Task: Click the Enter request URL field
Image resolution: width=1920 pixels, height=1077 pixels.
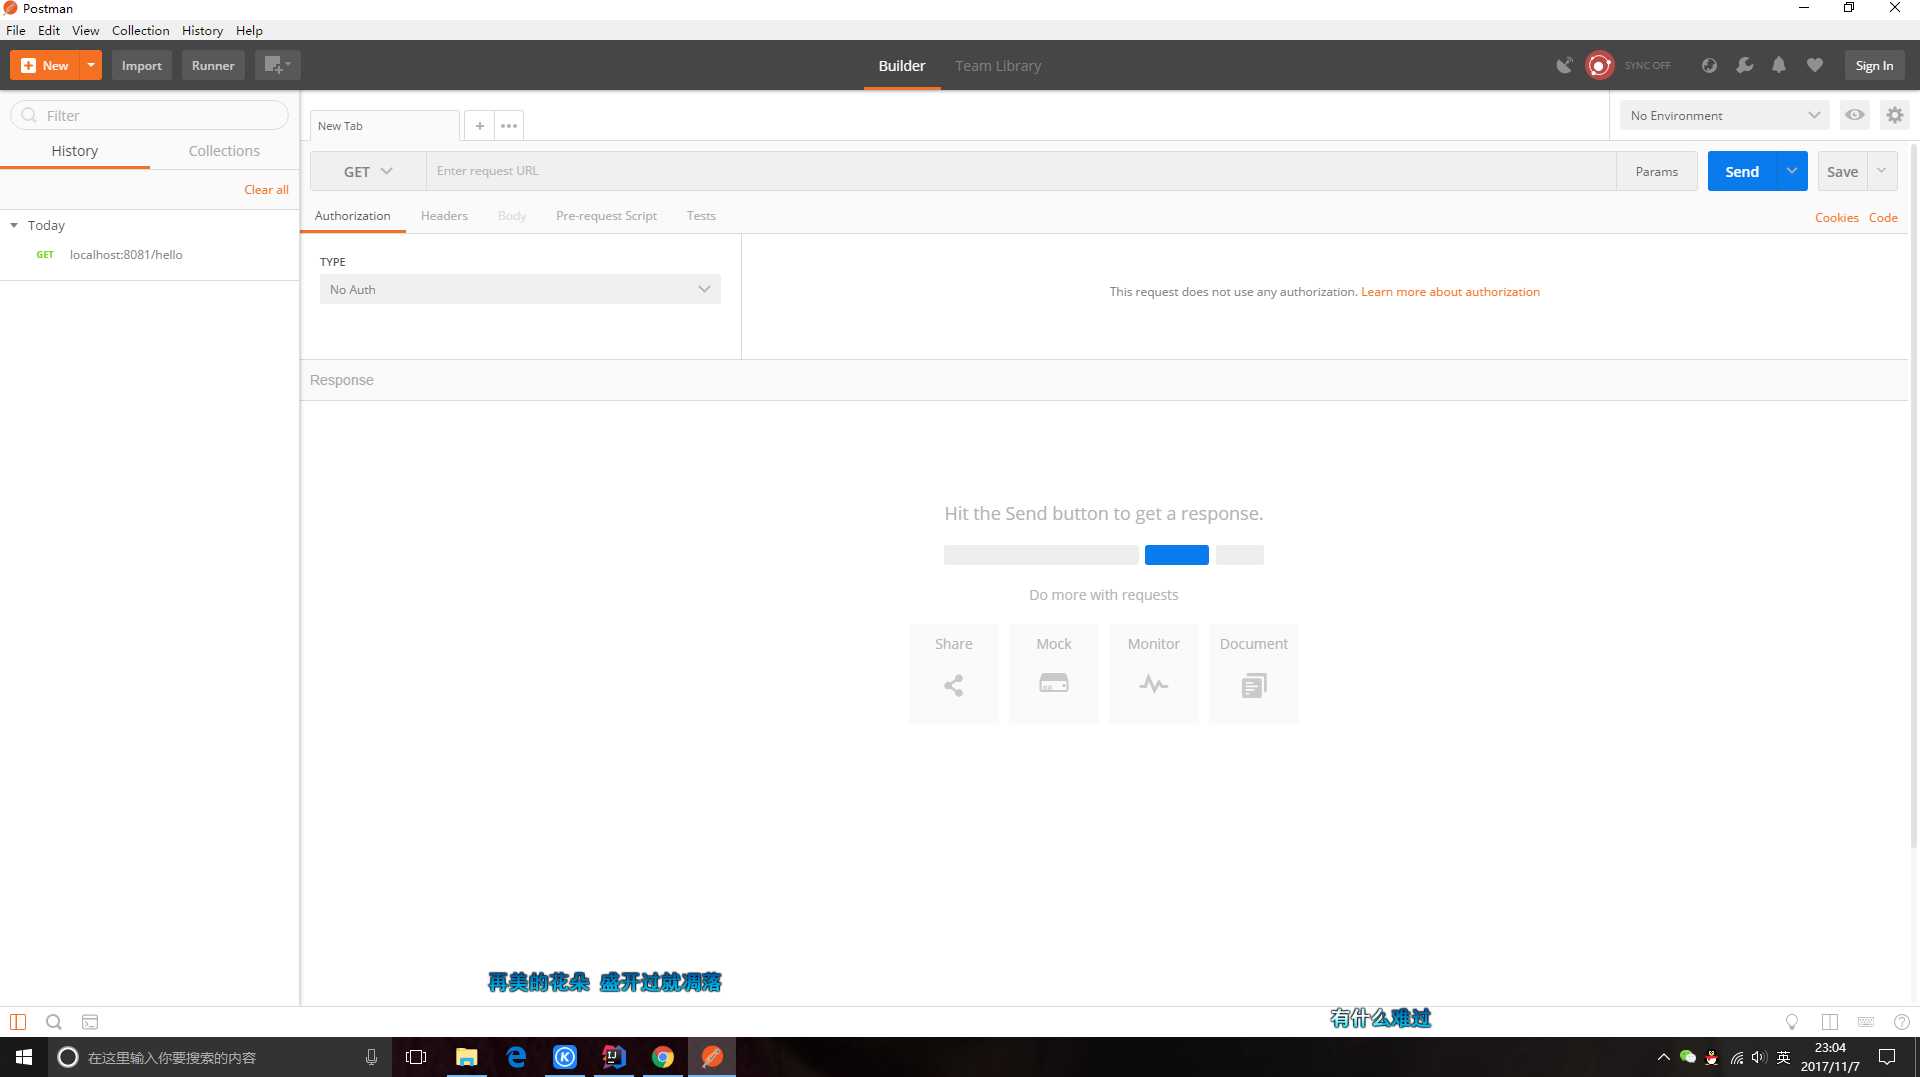Action: [1021, 171]
